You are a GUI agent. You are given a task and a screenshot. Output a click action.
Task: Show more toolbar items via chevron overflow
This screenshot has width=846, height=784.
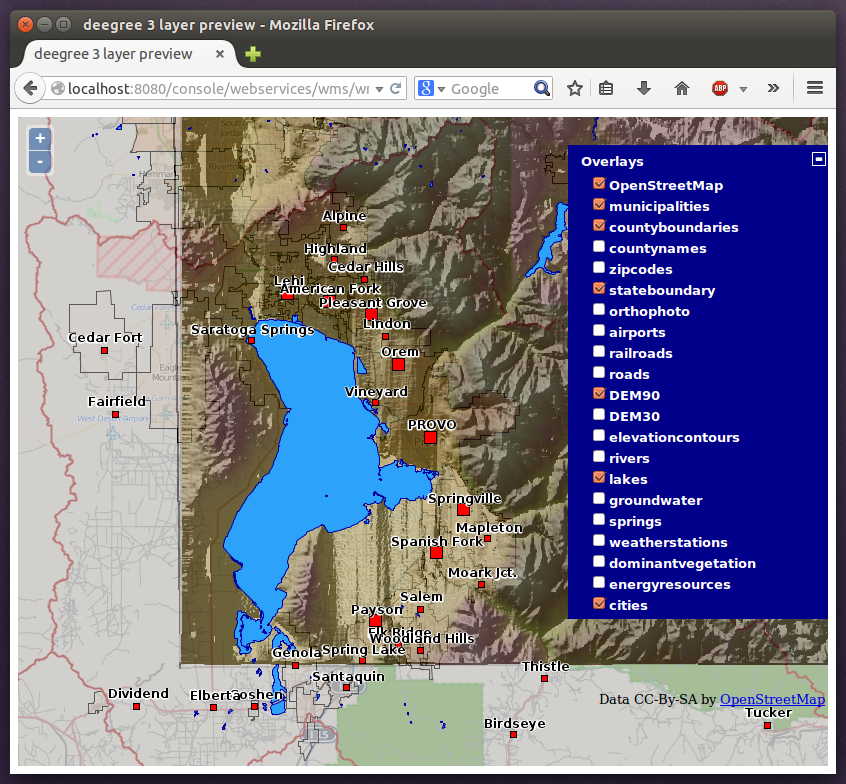tap(773, 89)
